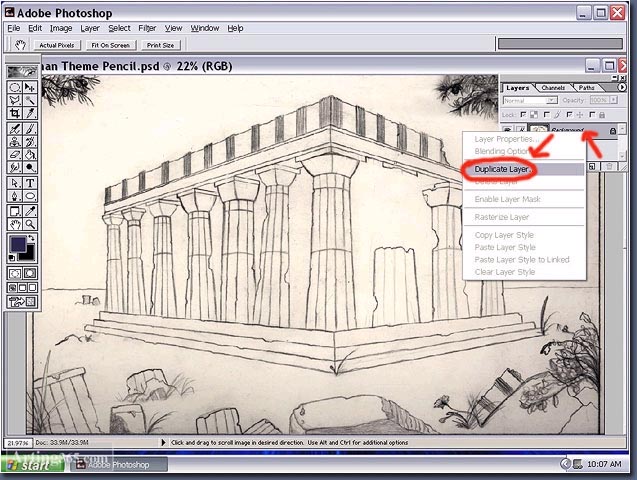Toggle lock all checkbox
This screenshot has width=637, height=480.
pyautogui.click(x=593, y=115)
